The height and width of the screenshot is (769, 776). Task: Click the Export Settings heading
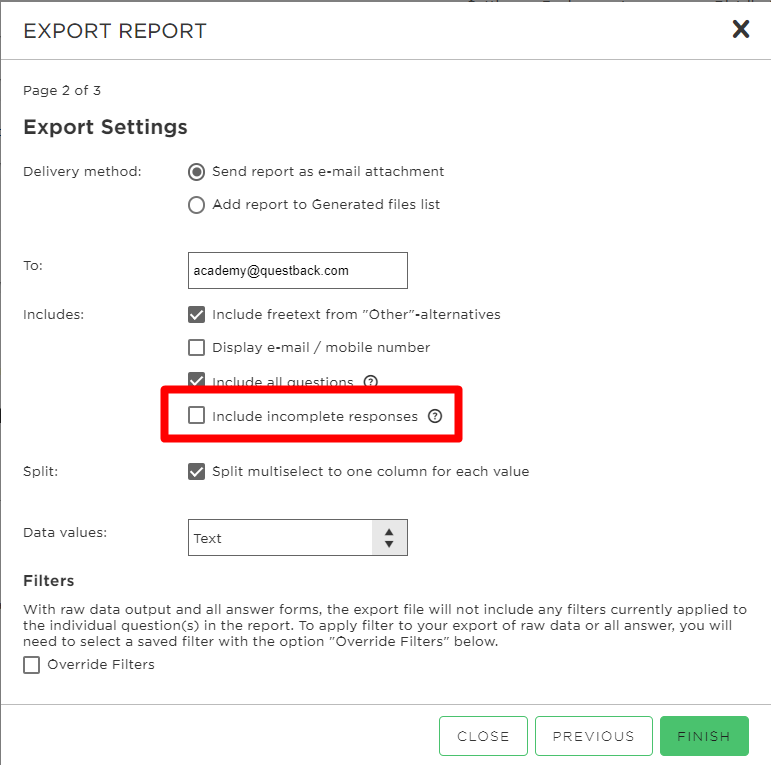coord(105,127)
